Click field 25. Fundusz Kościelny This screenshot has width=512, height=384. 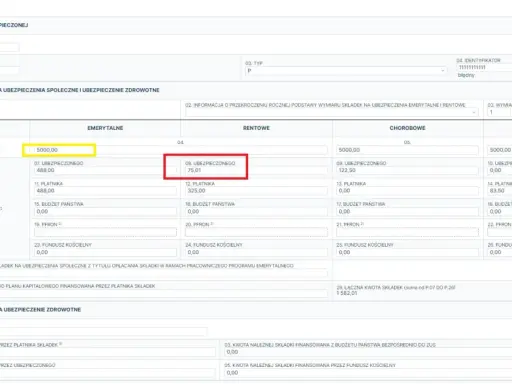click(x=407, y=252)
